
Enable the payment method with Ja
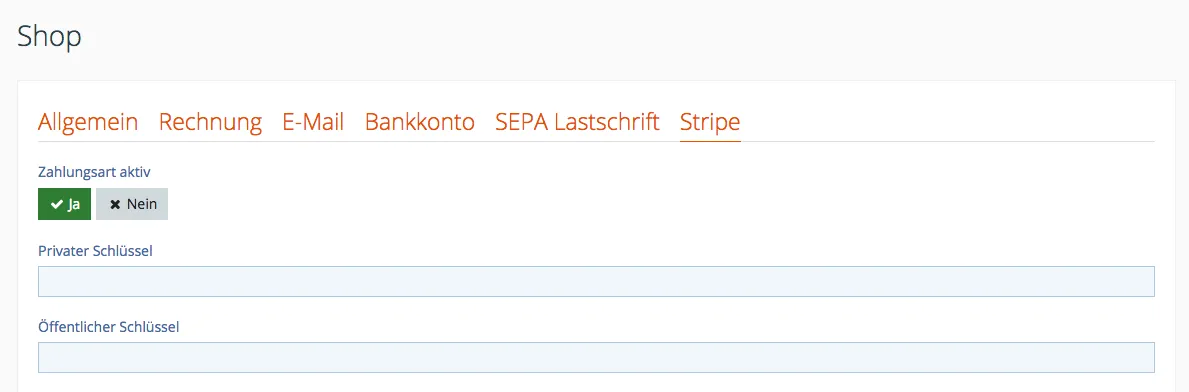pos(64,204)
